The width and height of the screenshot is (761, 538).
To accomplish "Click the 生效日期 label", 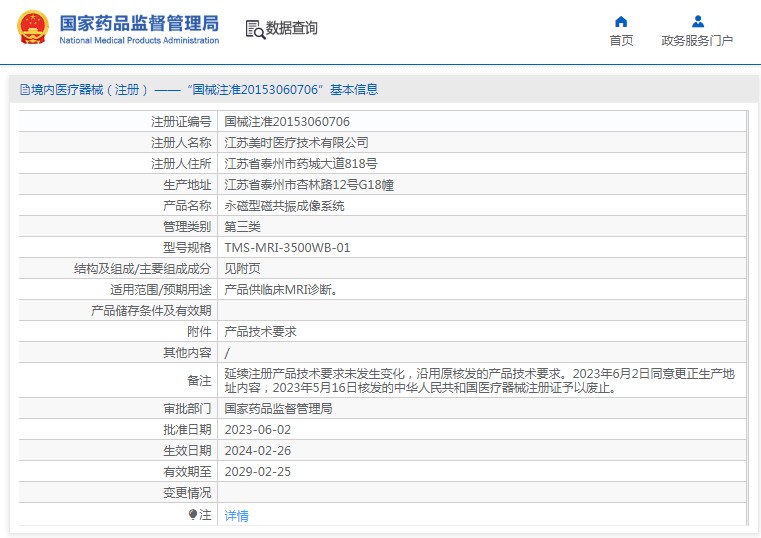I will pyautogui.click(x=187, y=451).
